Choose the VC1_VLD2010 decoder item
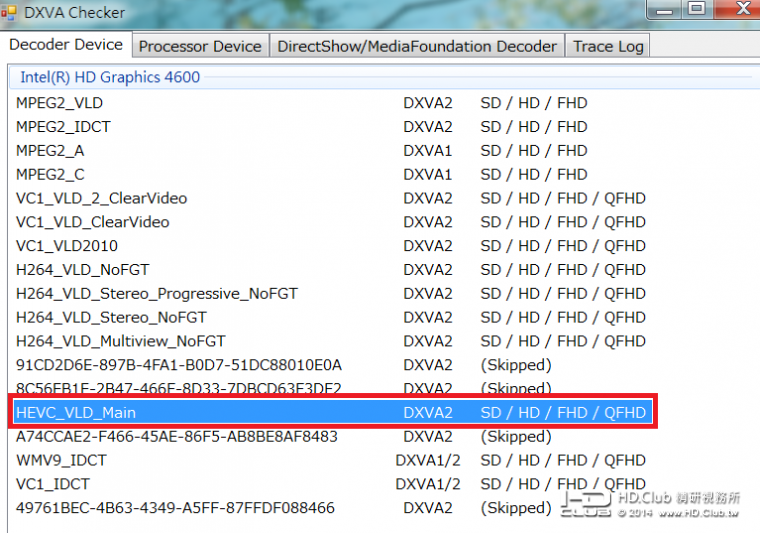Image resolution: width=760 pixels, height=533 pixels. [x=66, y=246]
